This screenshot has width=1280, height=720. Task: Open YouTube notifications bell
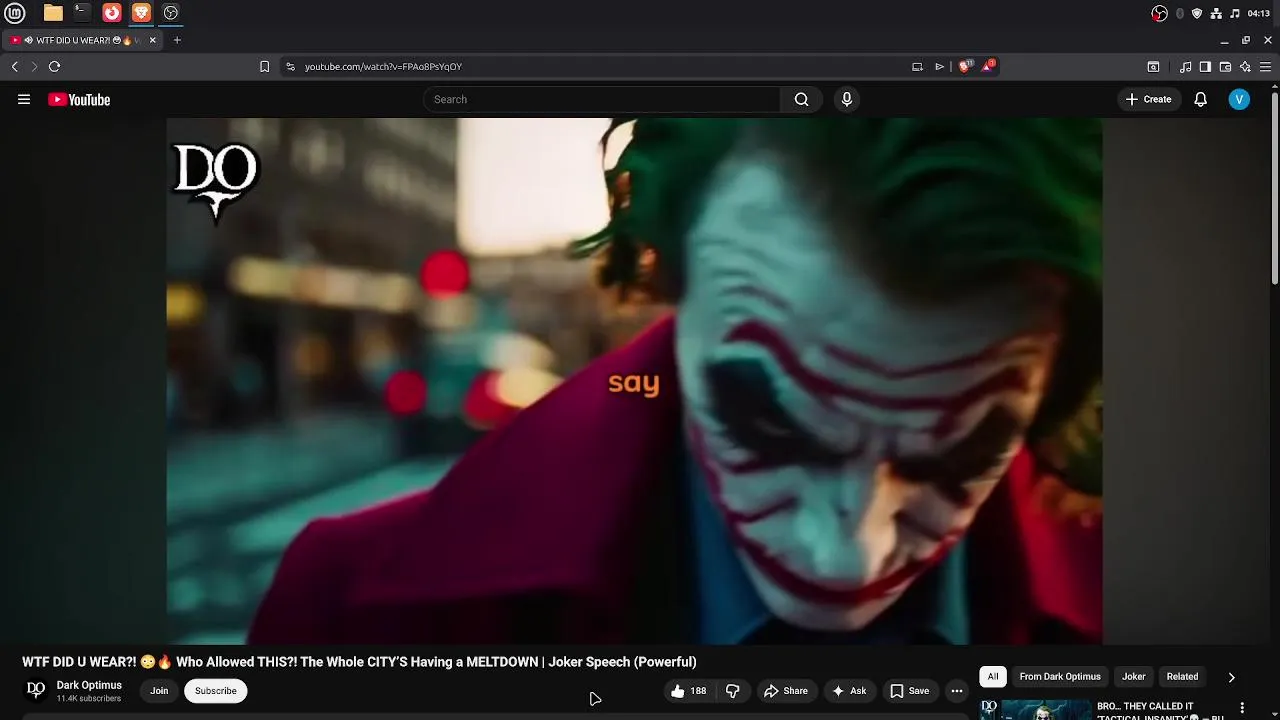pyautogui.click(x=1201, y=99)
